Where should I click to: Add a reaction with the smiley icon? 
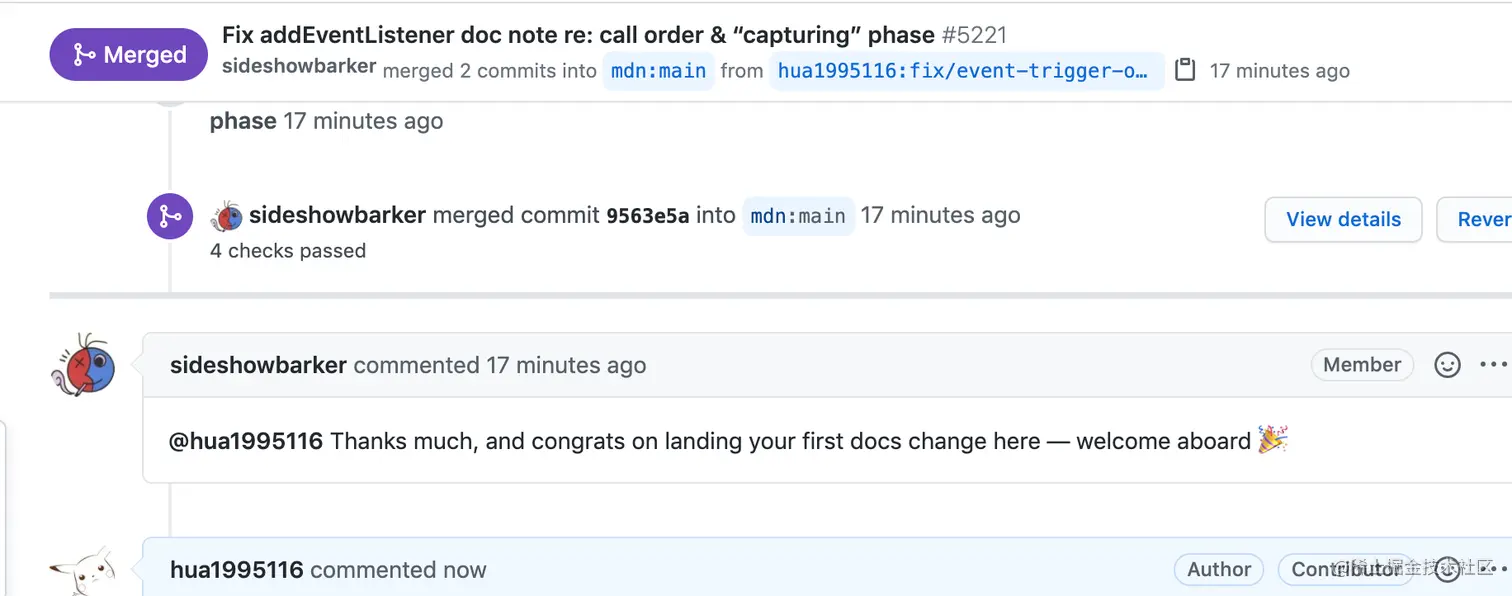click(1447, 365)
